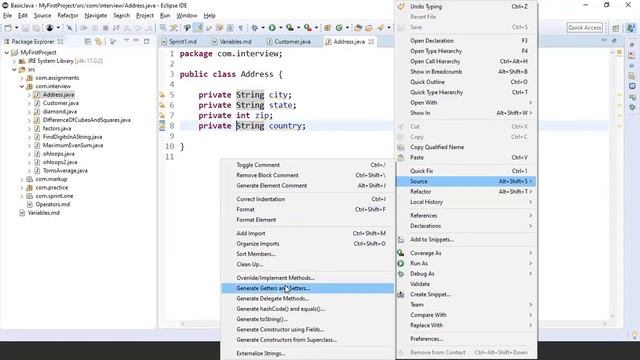Viewport: 640px width, 360px height.
Task: Select Generate Getters and Setters...
Action: coord(307,288)
